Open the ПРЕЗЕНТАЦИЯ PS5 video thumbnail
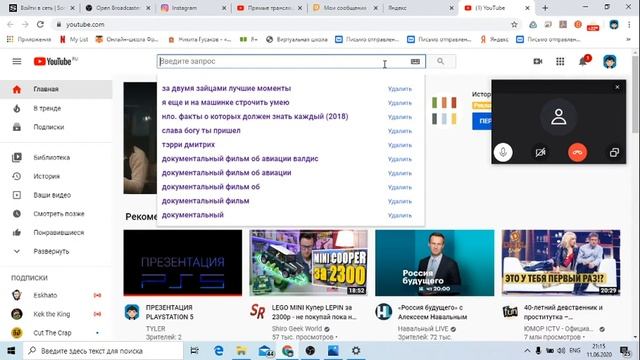640x360 pixels. pos(182,263)
